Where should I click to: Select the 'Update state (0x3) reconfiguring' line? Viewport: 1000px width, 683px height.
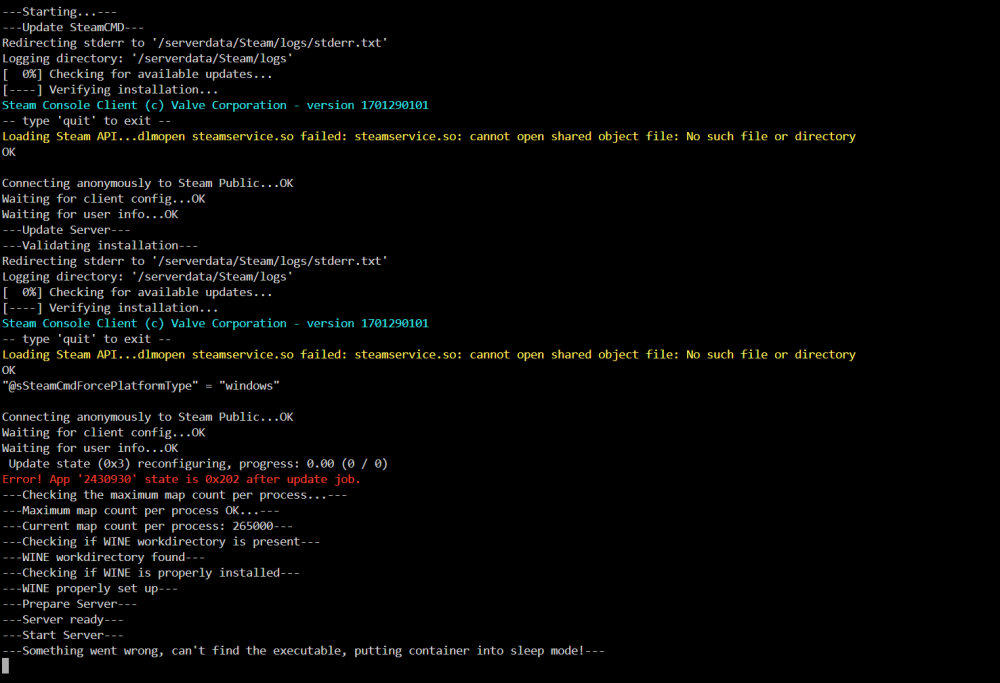click(198, 464)
